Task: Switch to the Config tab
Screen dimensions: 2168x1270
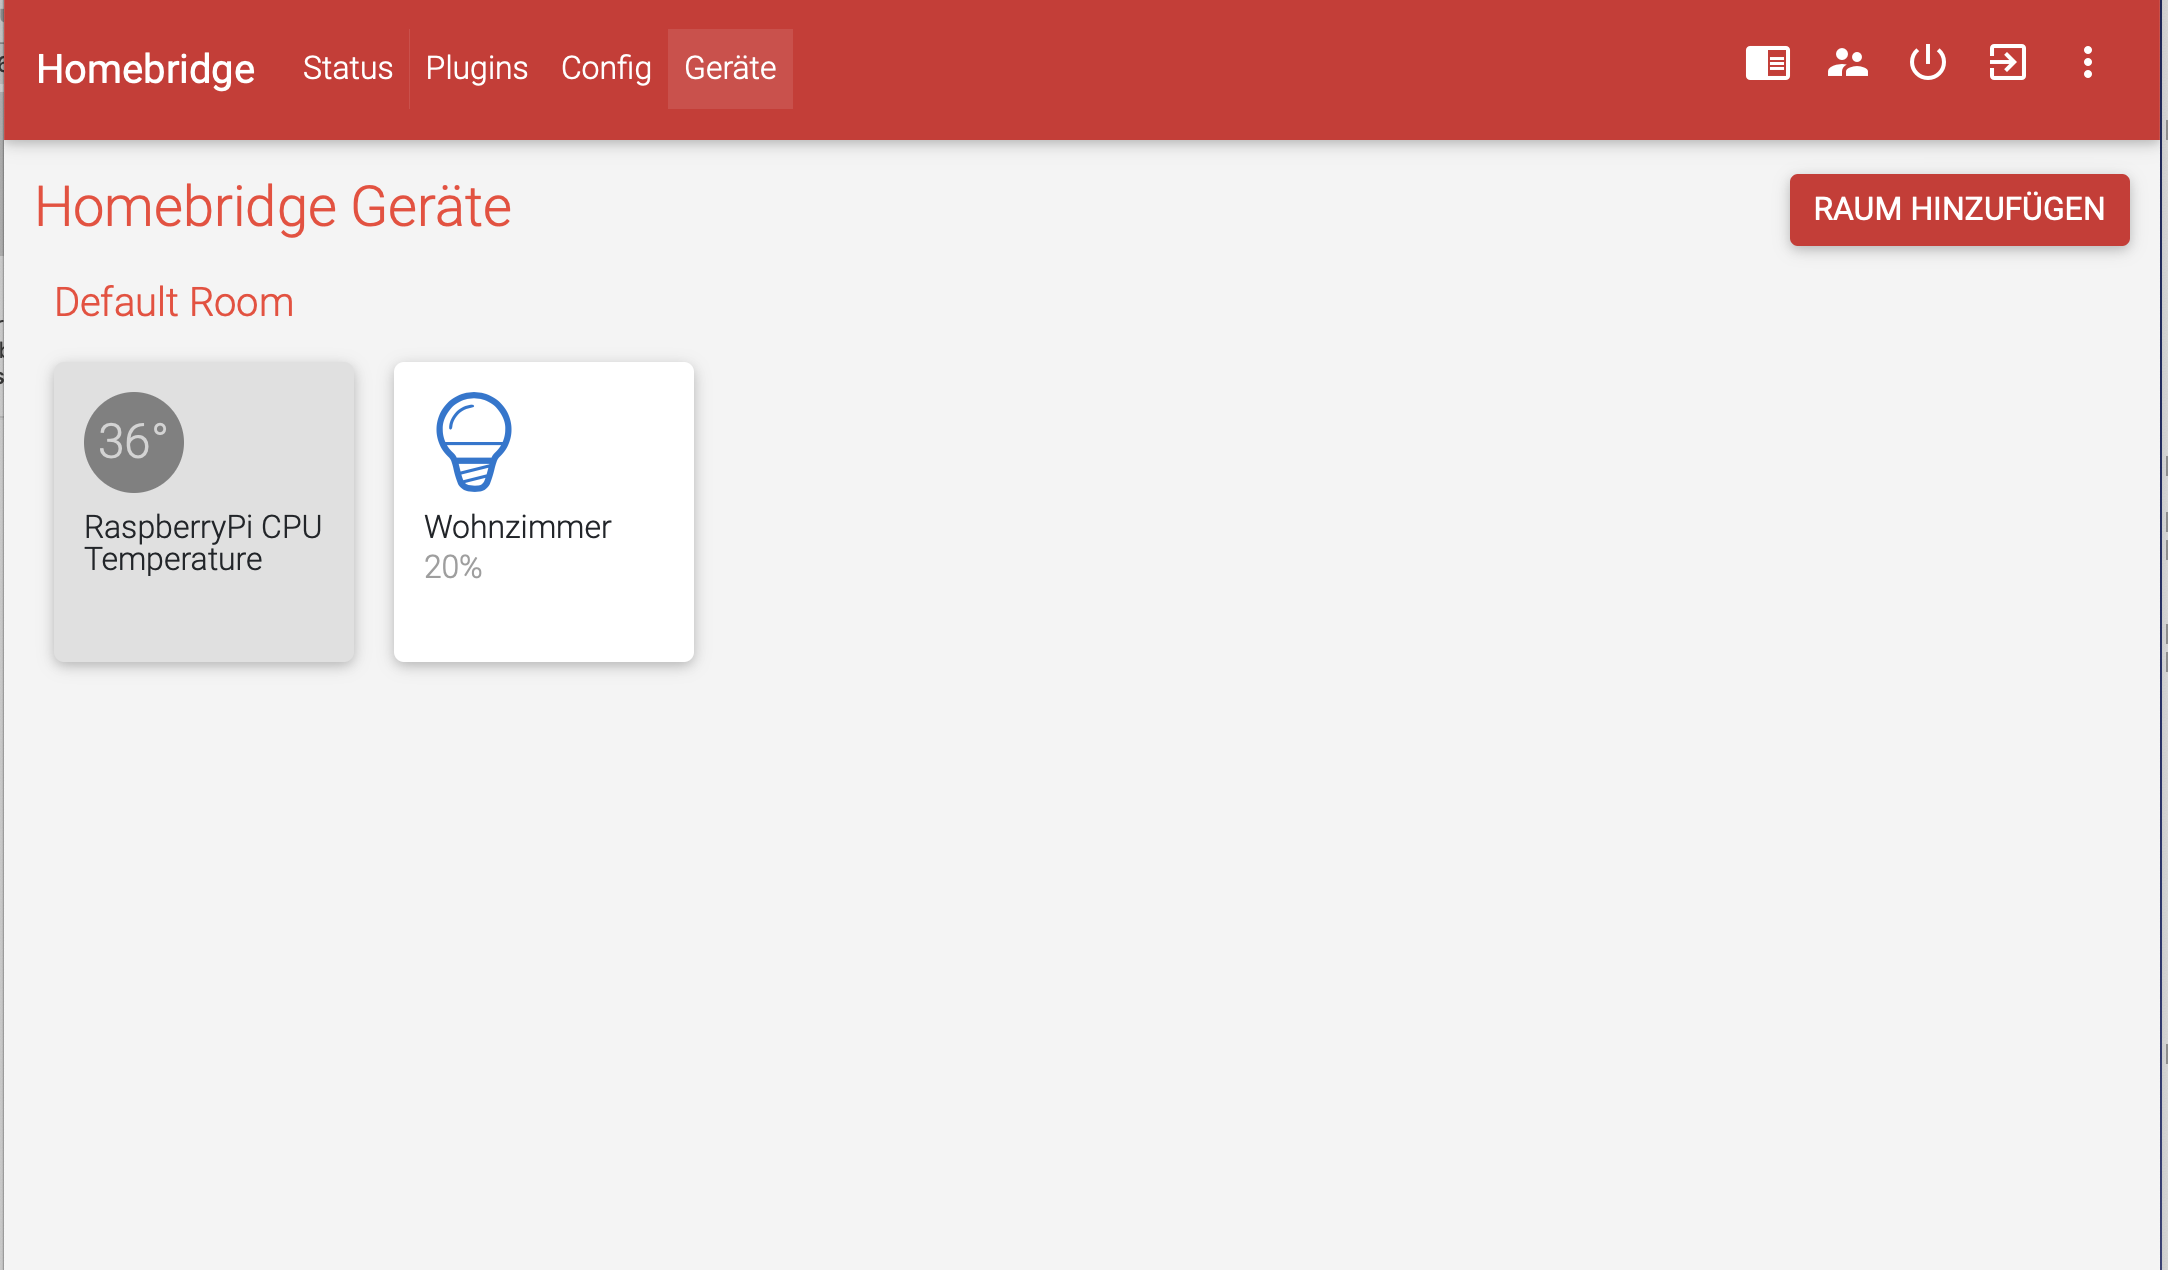Action: pos(605,68)
